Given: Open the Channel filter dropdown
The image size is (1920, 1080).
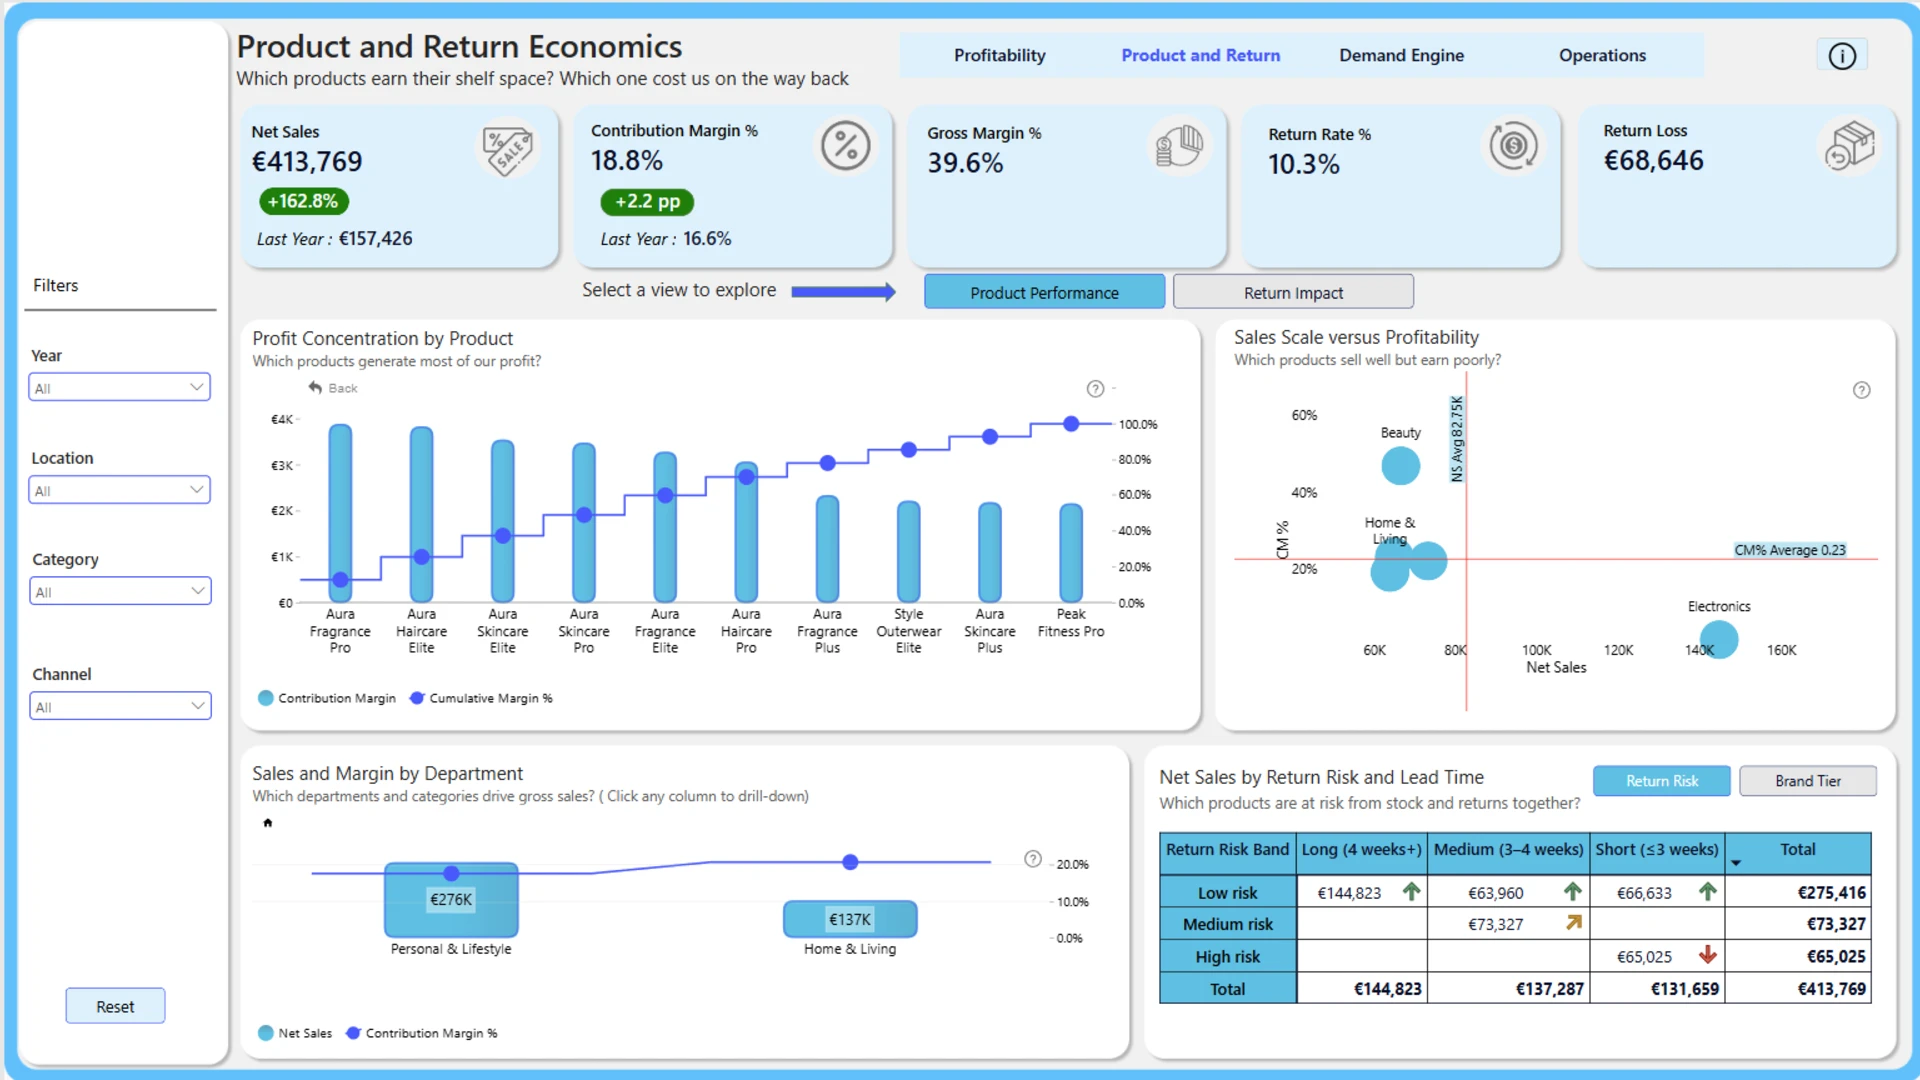Looking at the screenshot, I should [x=120, y=707].
